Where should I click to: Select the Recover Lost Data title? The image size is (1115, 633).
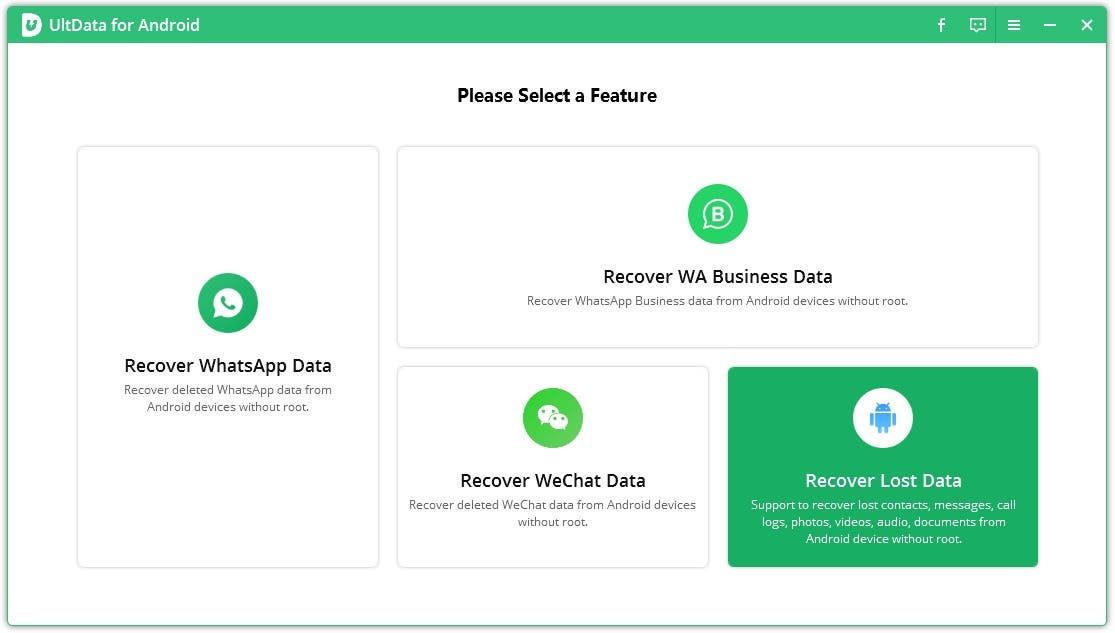click(x=882, y=481)
